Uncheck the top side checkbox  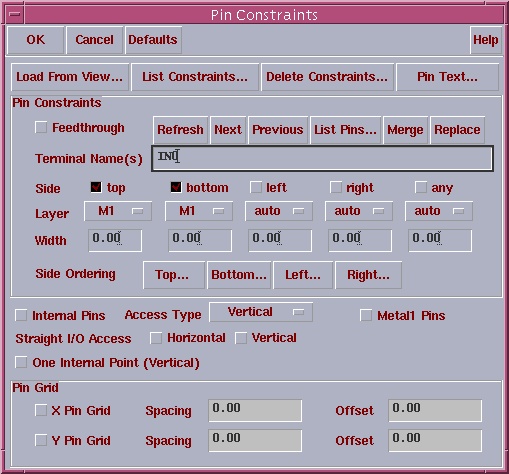coord(96,187)
